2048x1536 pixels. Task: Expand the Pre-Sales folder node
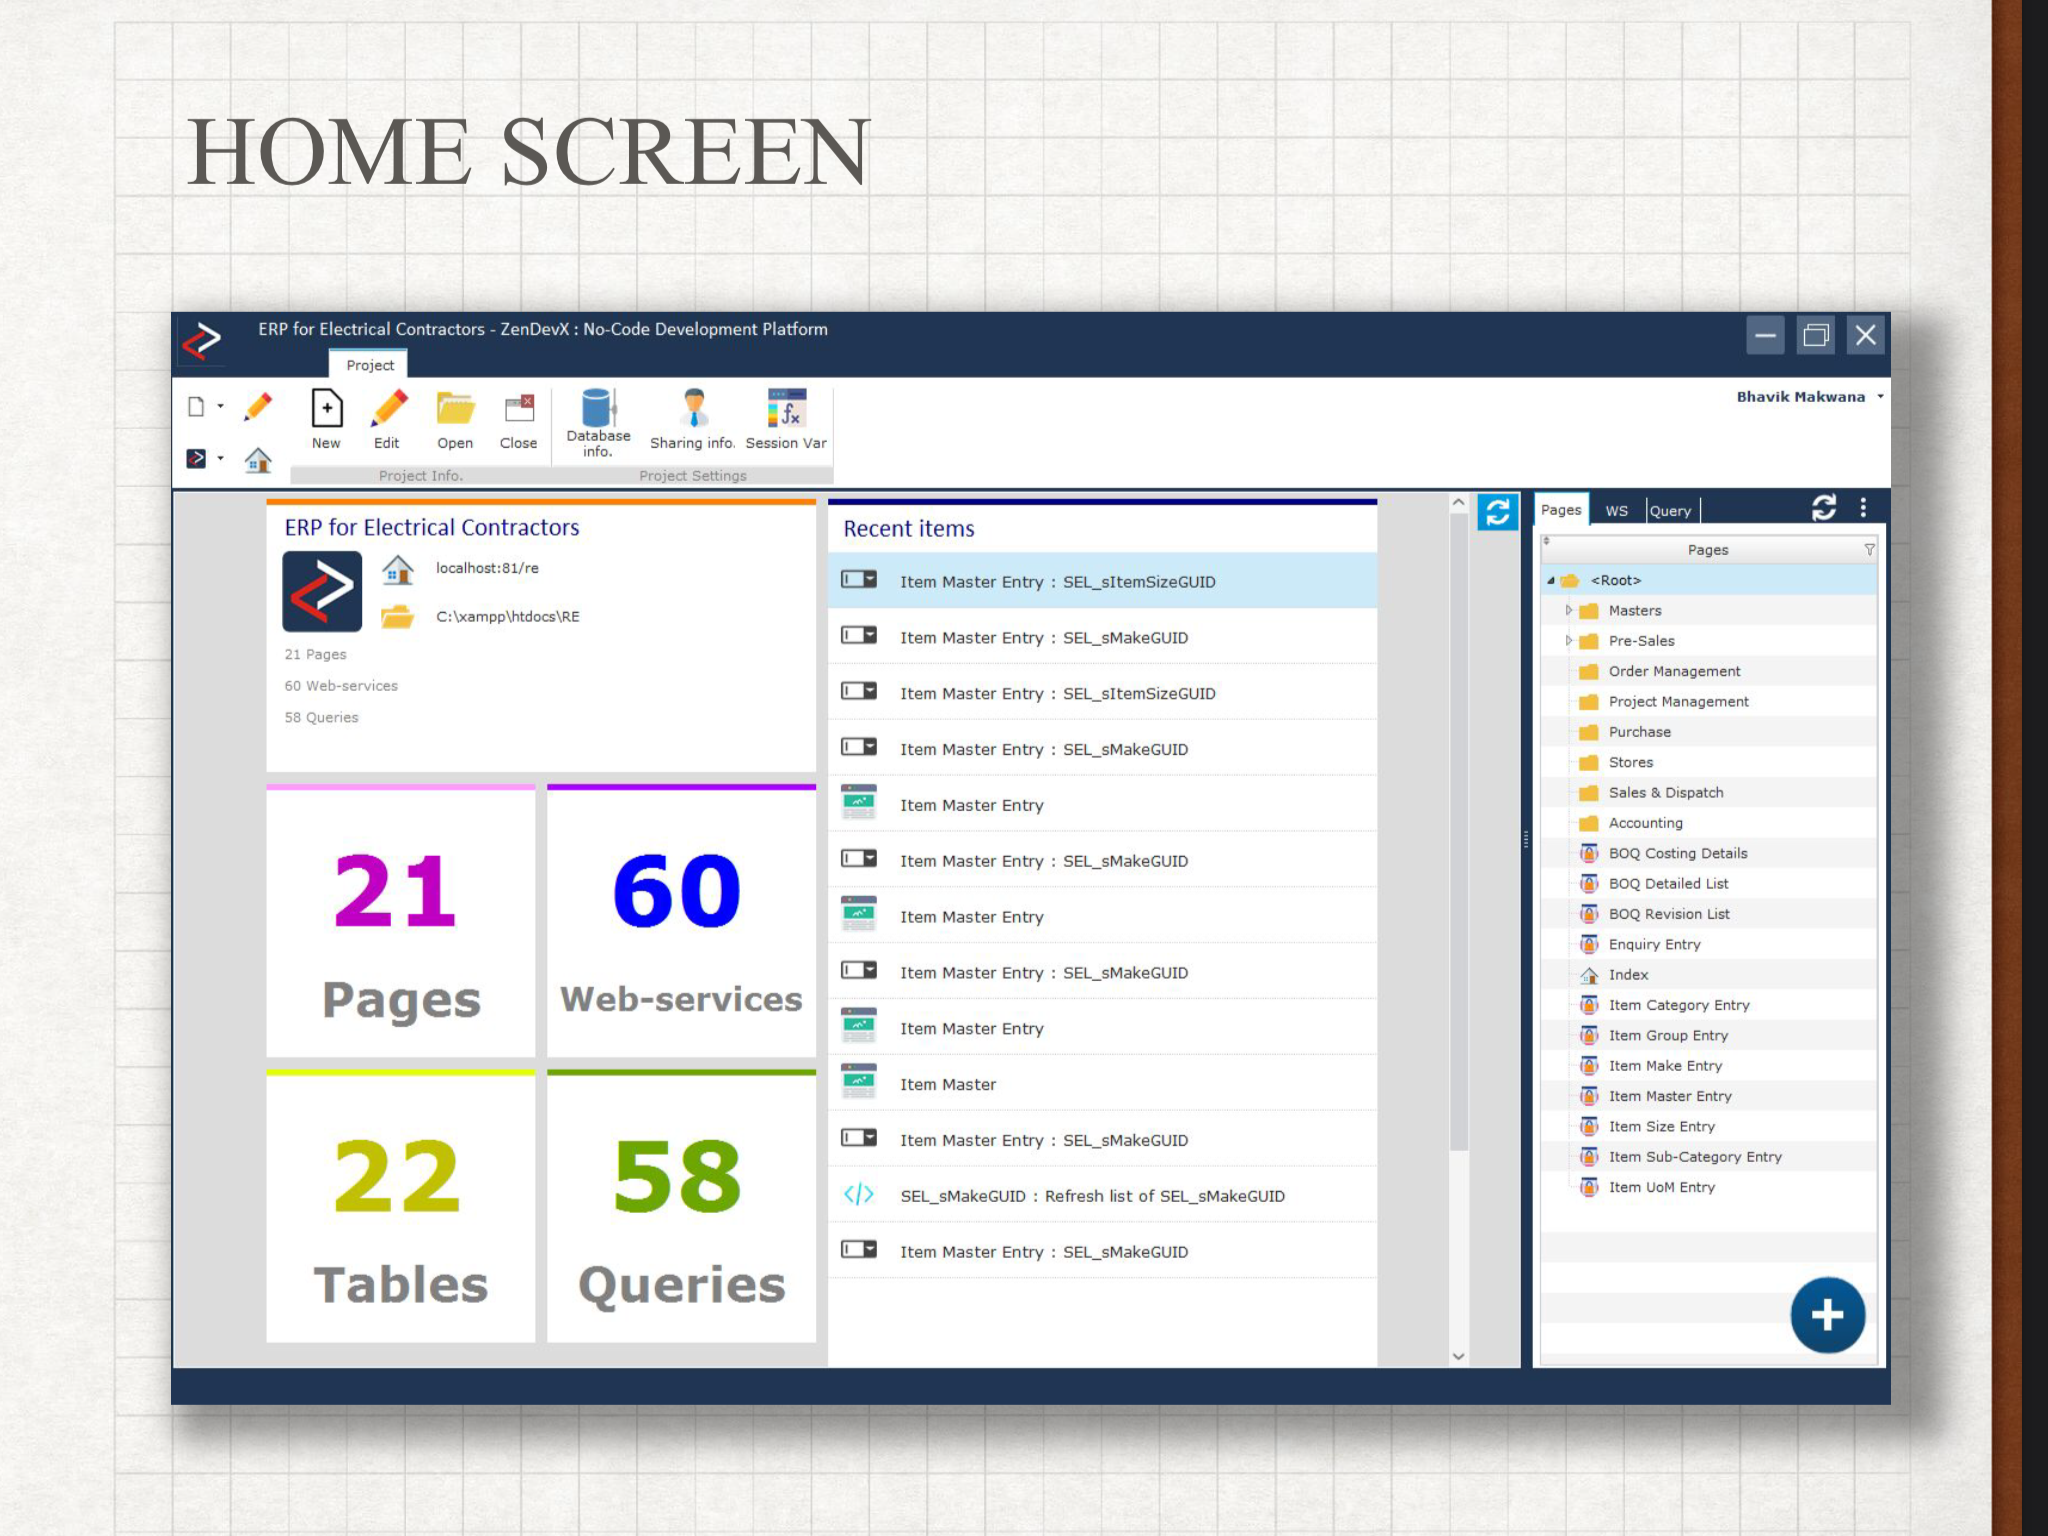point(1568,641)
